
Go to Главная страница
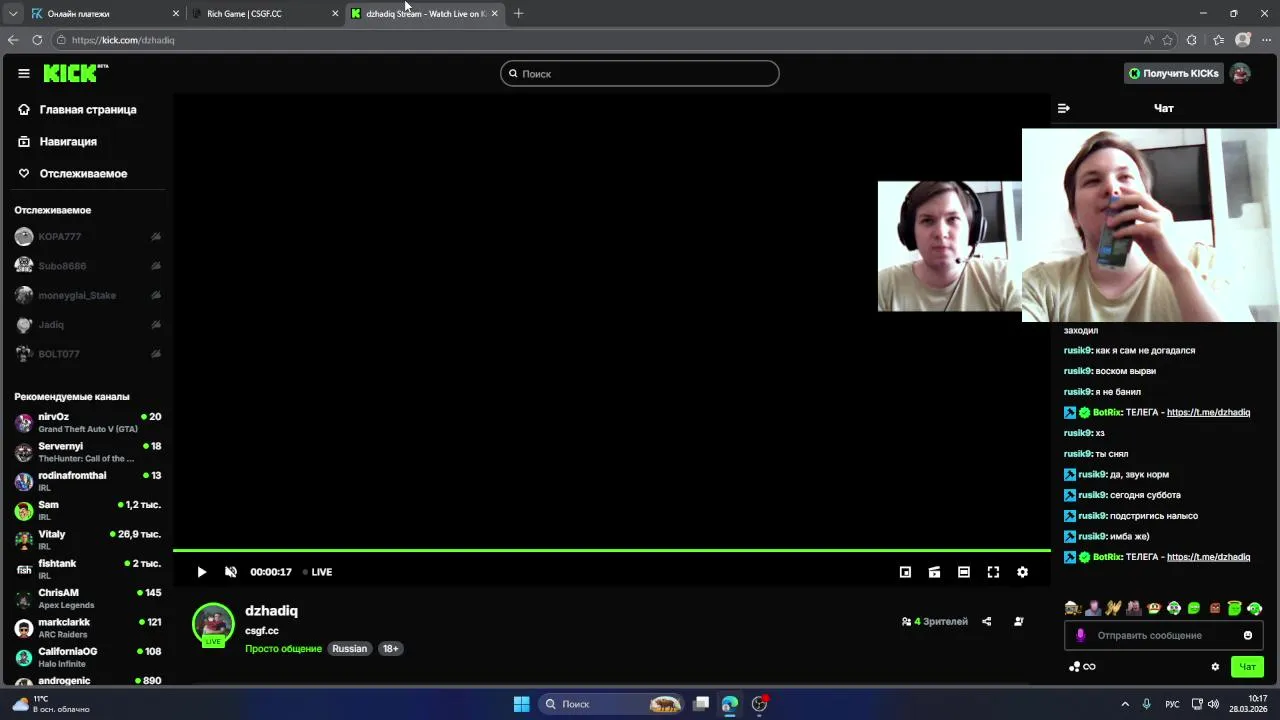tap(78, 110)
